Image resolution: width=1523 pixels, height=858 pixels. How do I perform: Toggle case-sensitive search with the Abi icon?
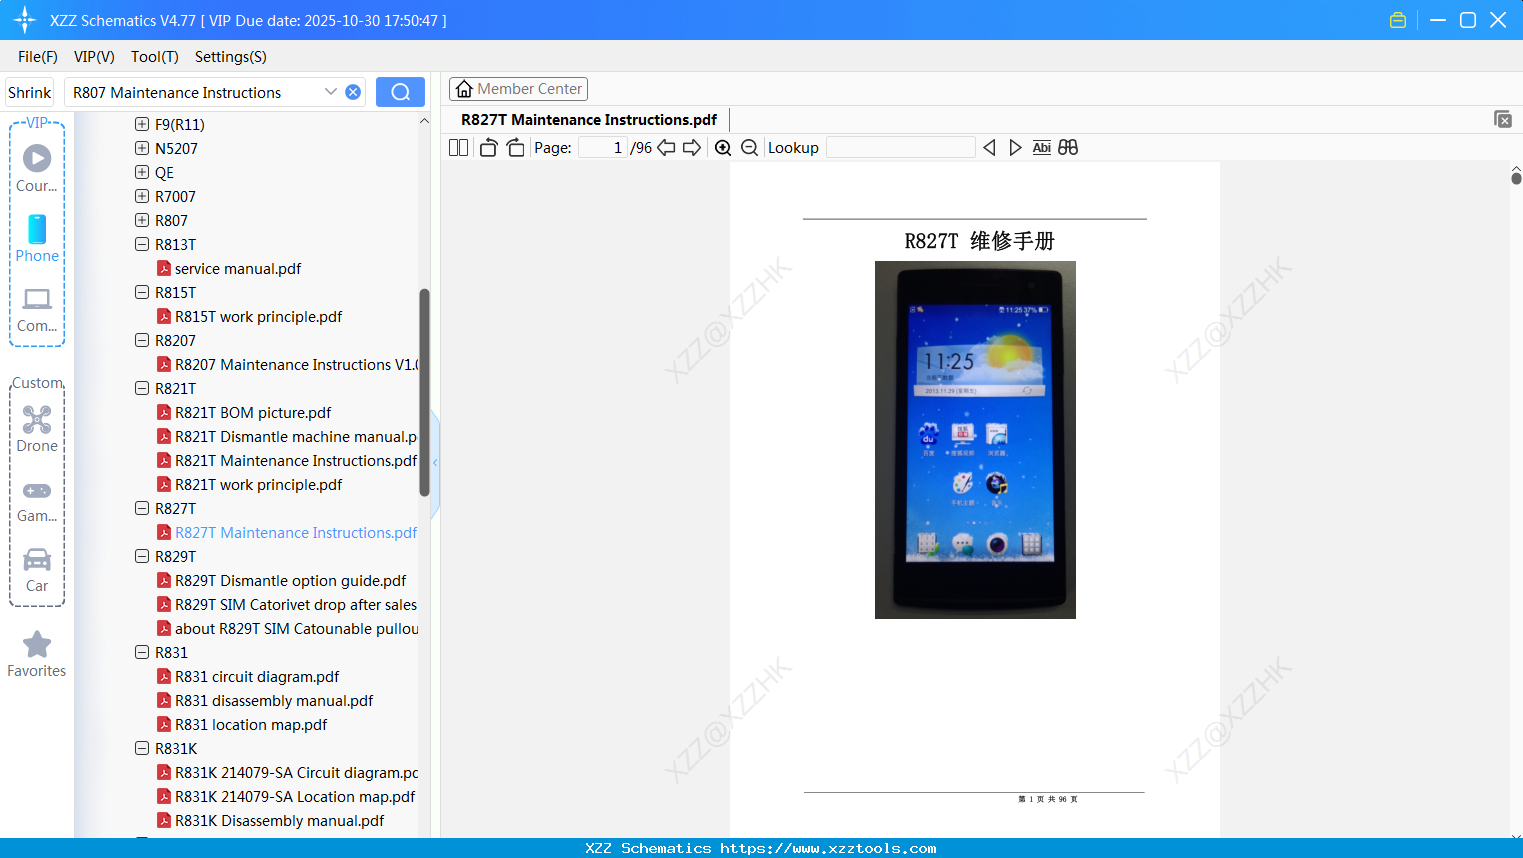pos(1041,147)
